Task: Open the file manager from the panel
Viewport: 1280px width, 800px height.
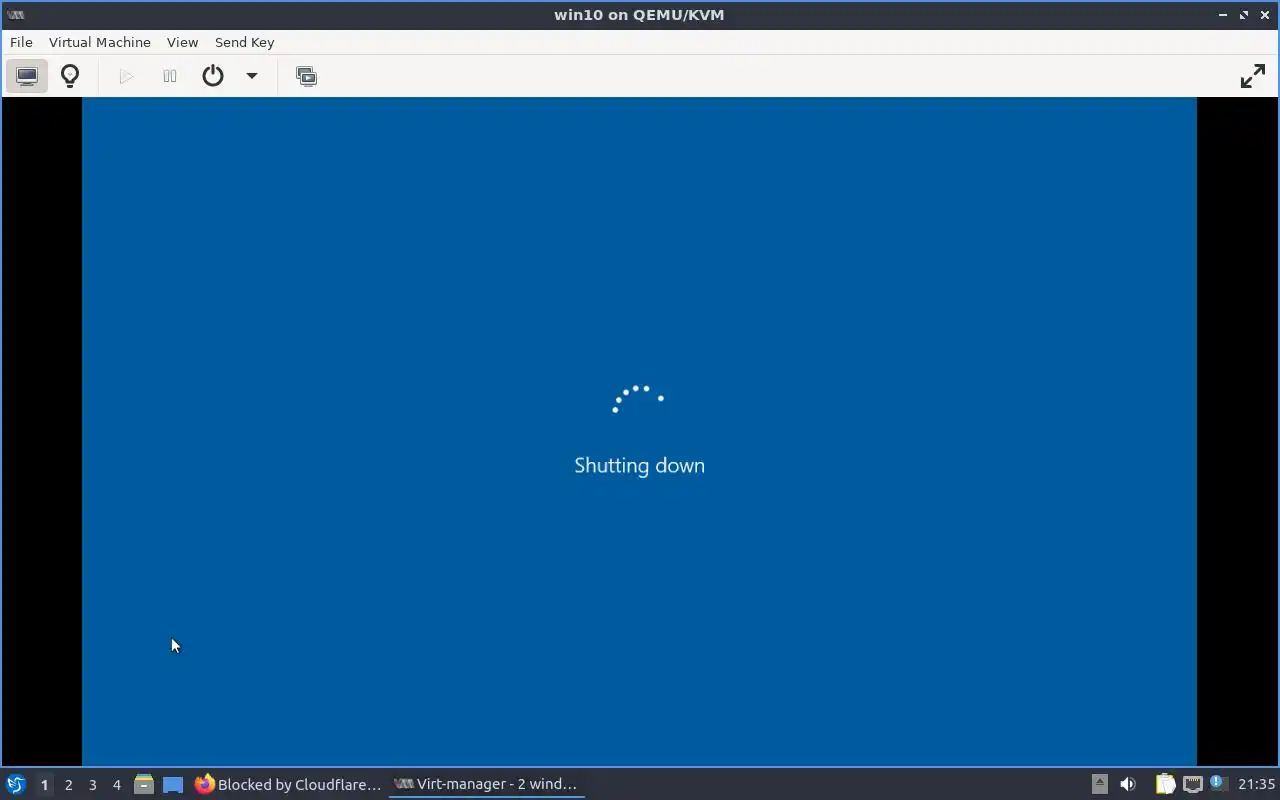Action: [143, 784]
